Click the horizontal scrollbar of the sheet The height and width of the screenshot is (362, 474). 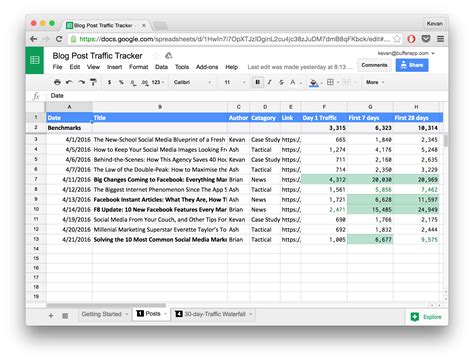[x=106, y=305]
